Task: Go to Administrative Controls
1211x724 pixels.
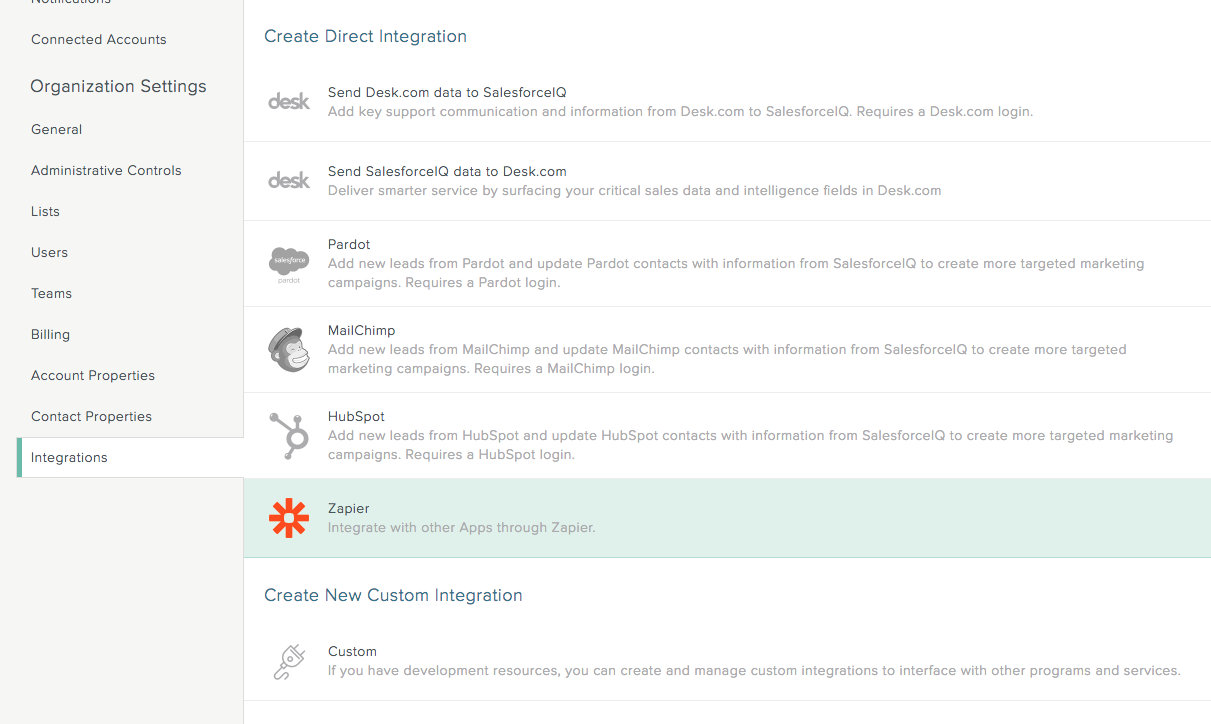Action: [106, 170]
